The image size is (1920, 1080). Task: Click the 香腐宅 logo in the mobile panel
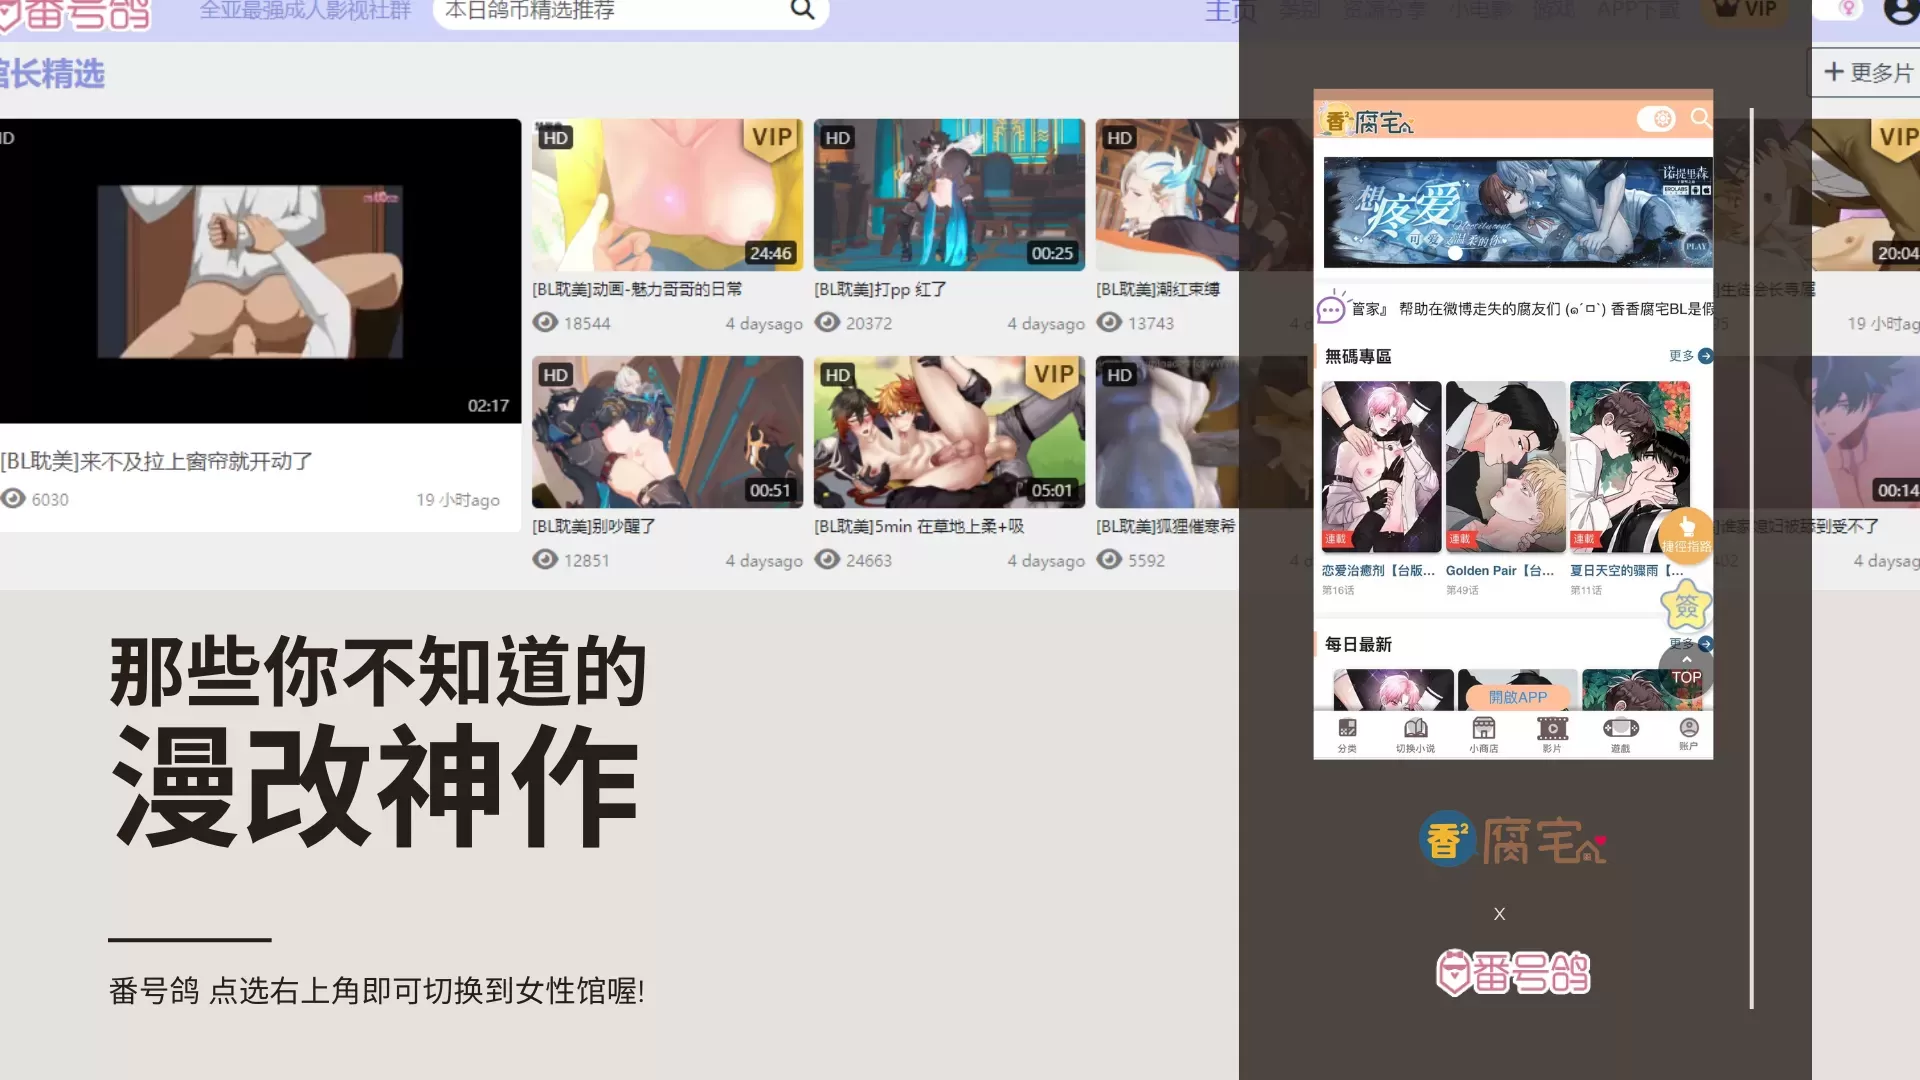tap(1367, 122)
